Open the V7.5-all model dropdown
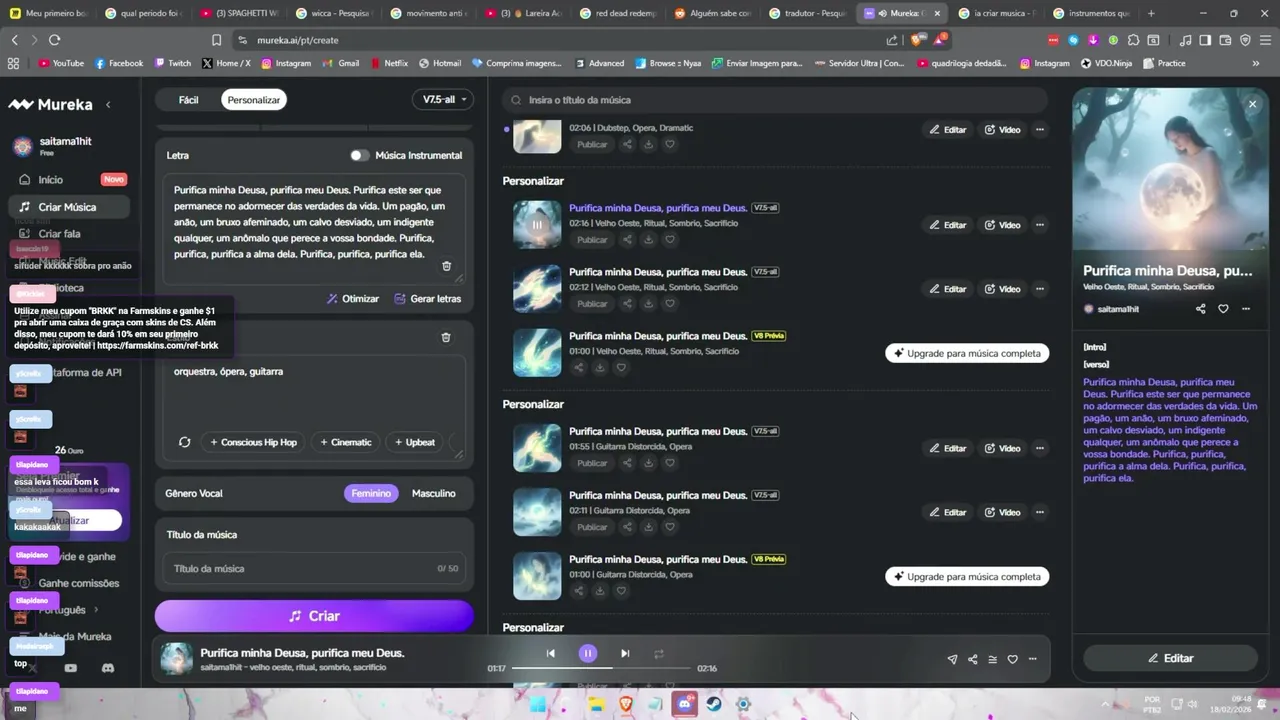 [445, 100]
